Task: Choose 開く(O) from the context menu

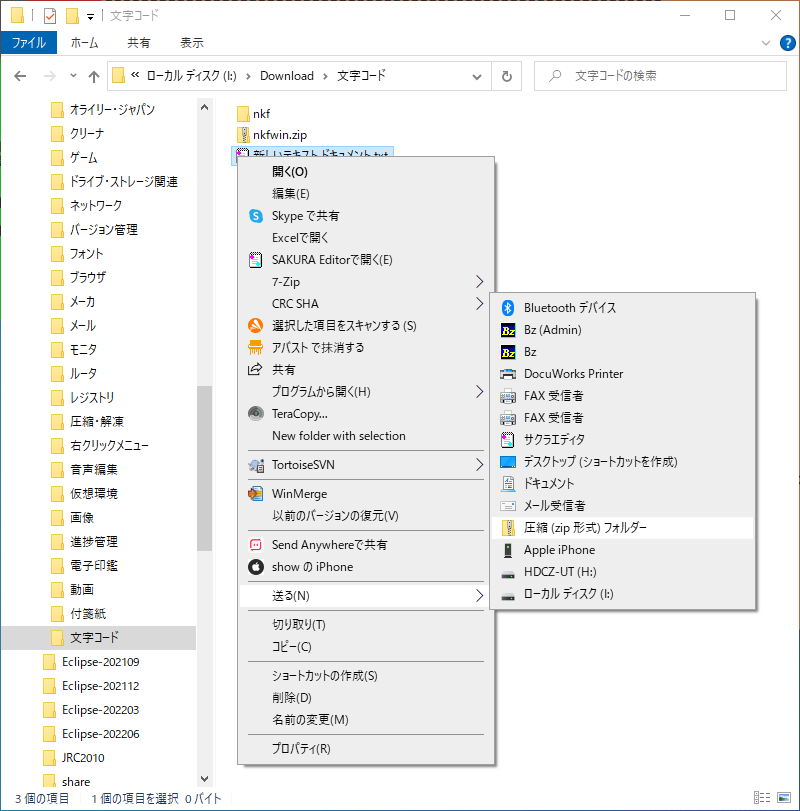Action: point(290,172)
